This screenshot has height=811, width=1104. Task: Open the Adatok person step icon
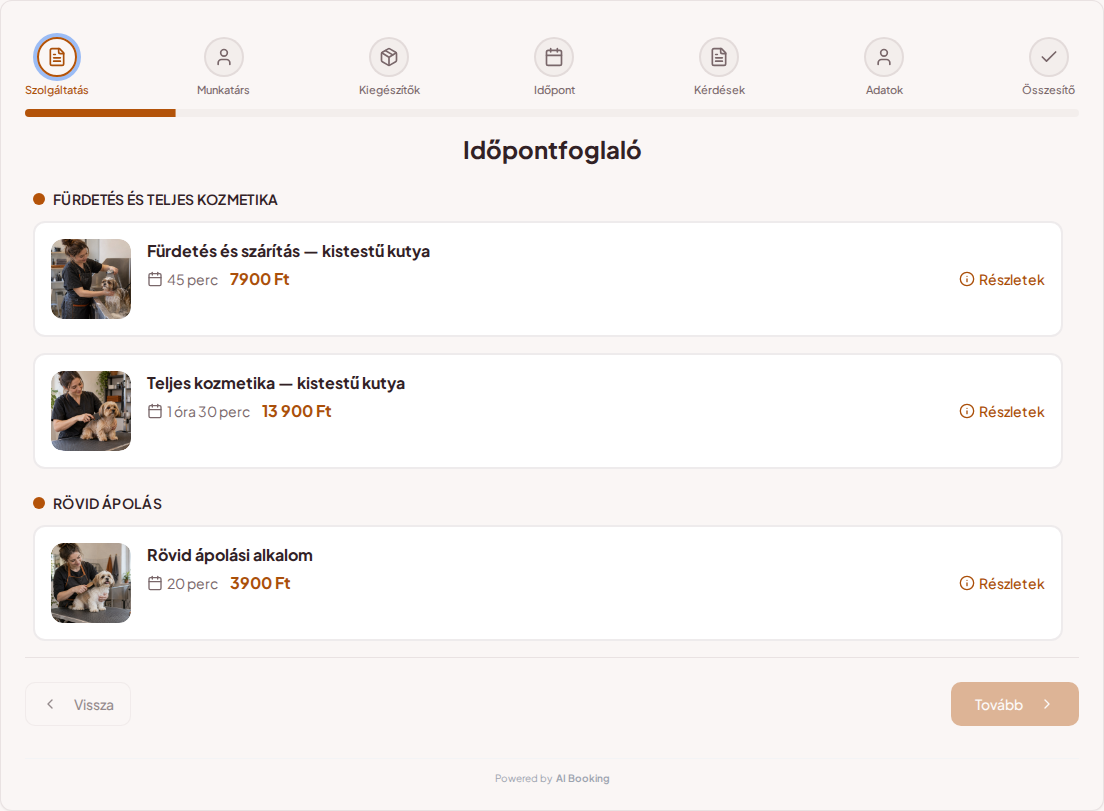click(884, 57)
